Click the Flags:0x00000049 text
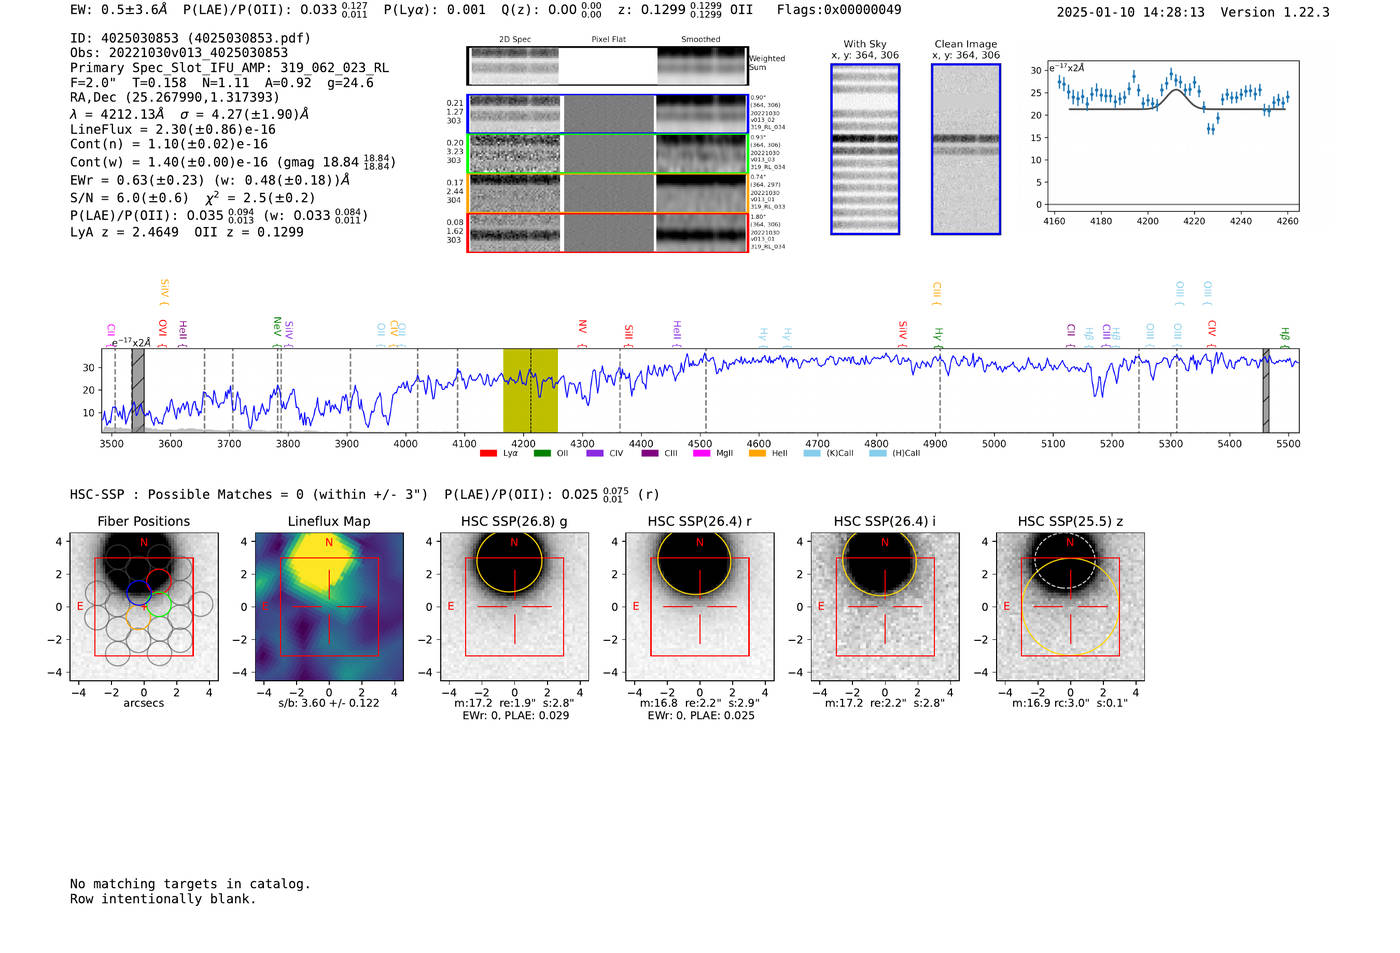Image resolution: width=1400 pixels, height=953 pixels. pos(839,10)
